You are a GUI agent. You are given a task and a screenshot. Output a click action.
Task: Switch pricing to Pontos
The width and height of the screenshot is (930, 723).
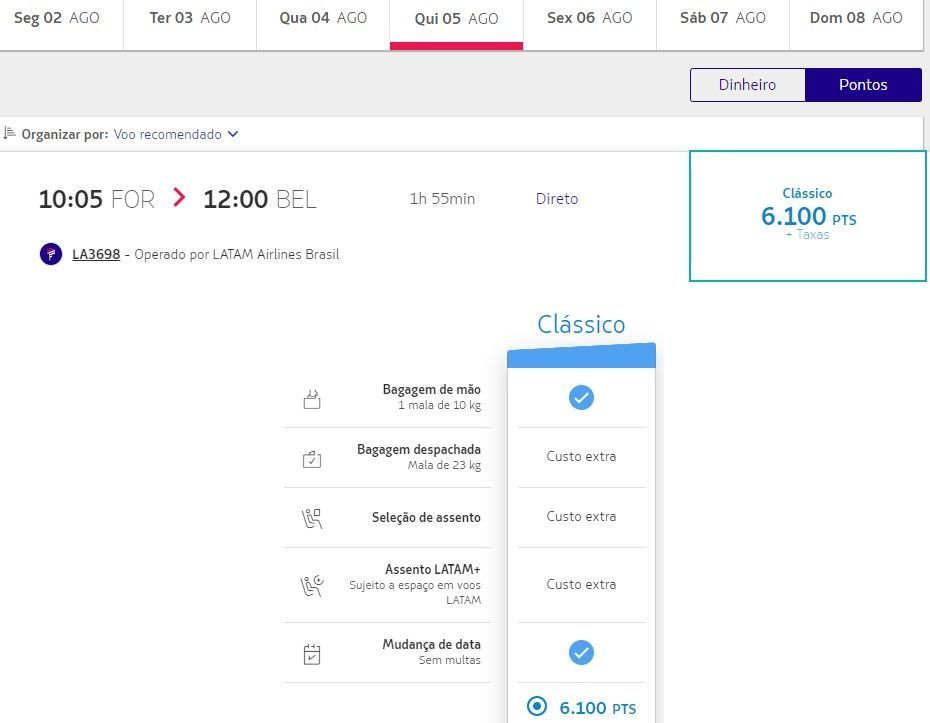863,85
